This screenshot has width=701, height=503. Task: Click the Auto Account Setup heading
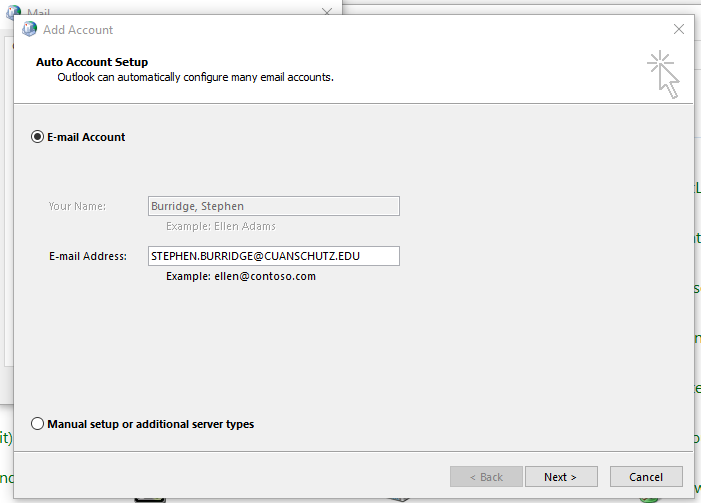92,62
